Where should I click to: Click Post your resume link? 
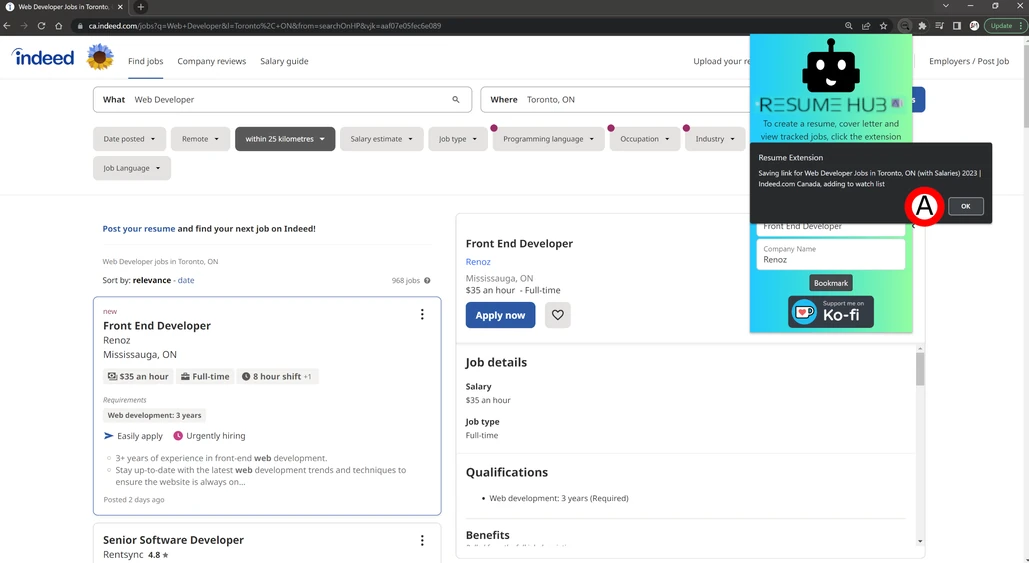[x=138, y=228]
